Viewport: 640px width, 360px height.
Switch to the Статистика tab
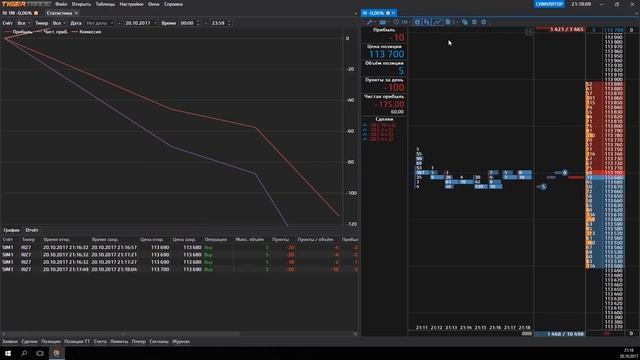tap(59, 13)
